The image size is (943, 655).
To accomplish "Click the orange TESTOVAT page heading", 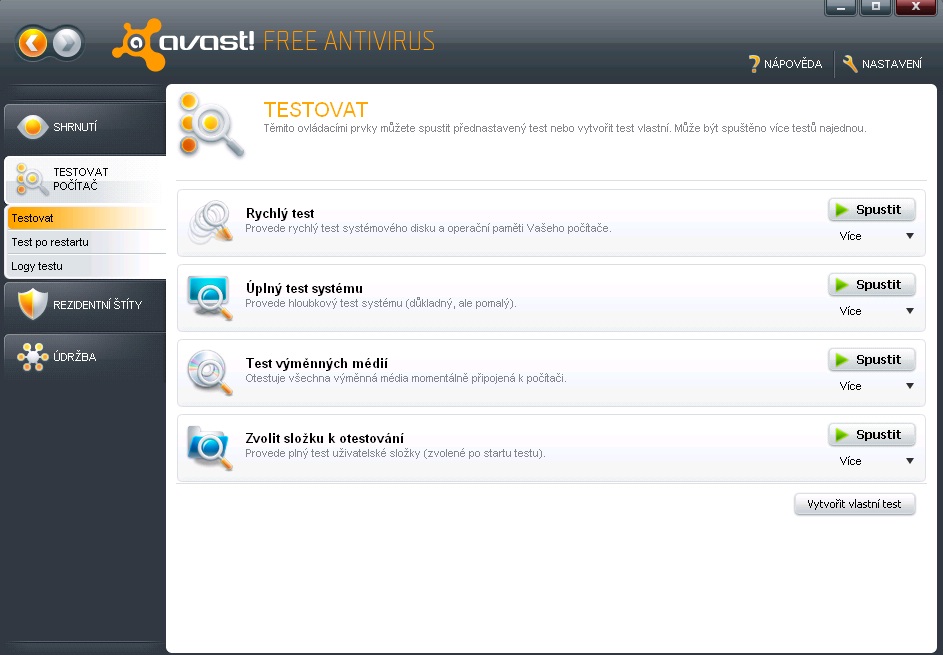I will click(316, 110).
